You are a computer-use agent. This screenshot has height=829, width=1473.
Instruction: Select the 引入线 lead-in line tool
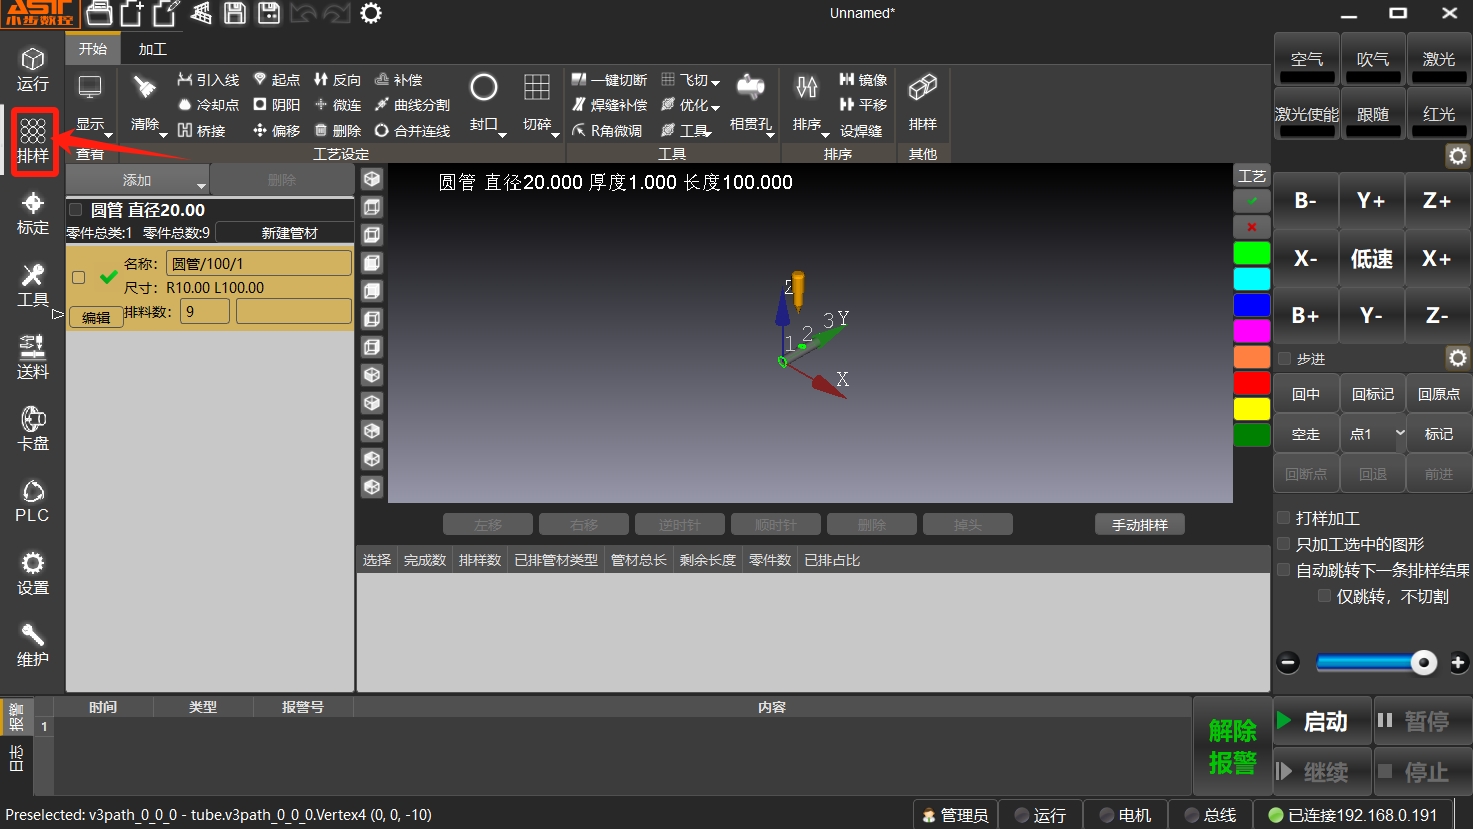click(x=208, y=80)
